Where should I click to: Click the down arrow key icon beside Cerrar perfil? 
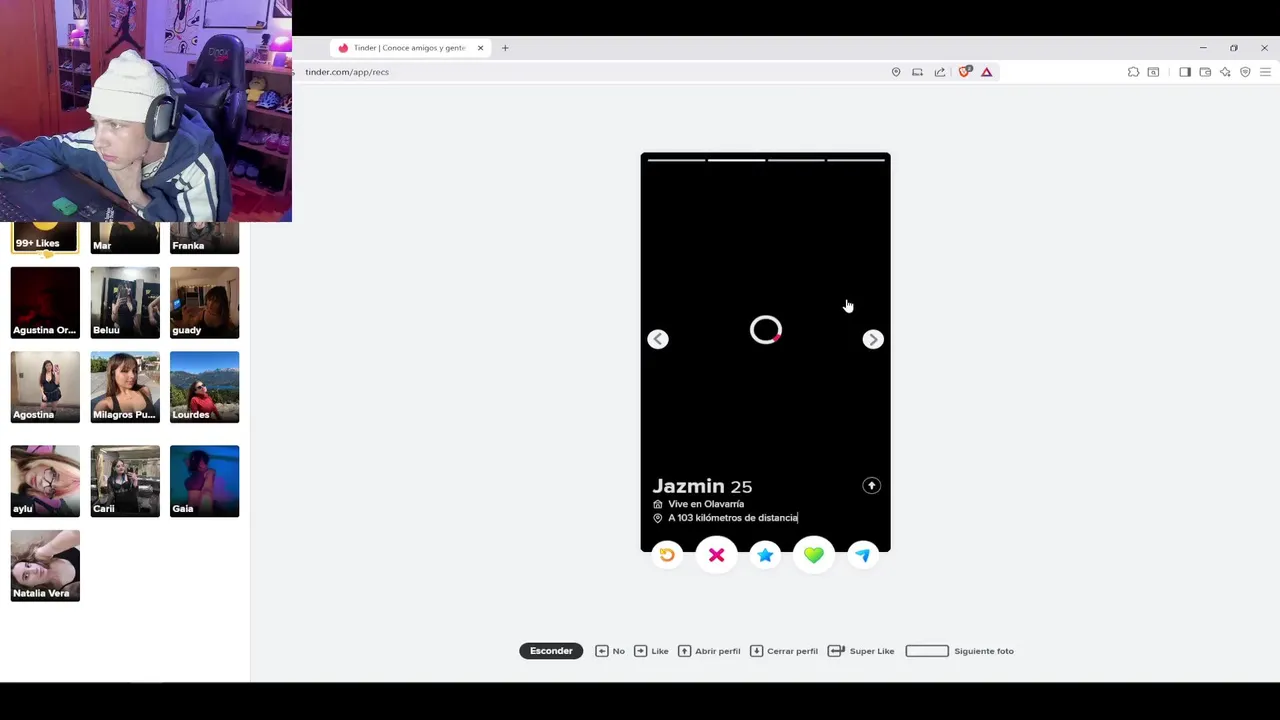pyautogui.click(x=756, y=651)
